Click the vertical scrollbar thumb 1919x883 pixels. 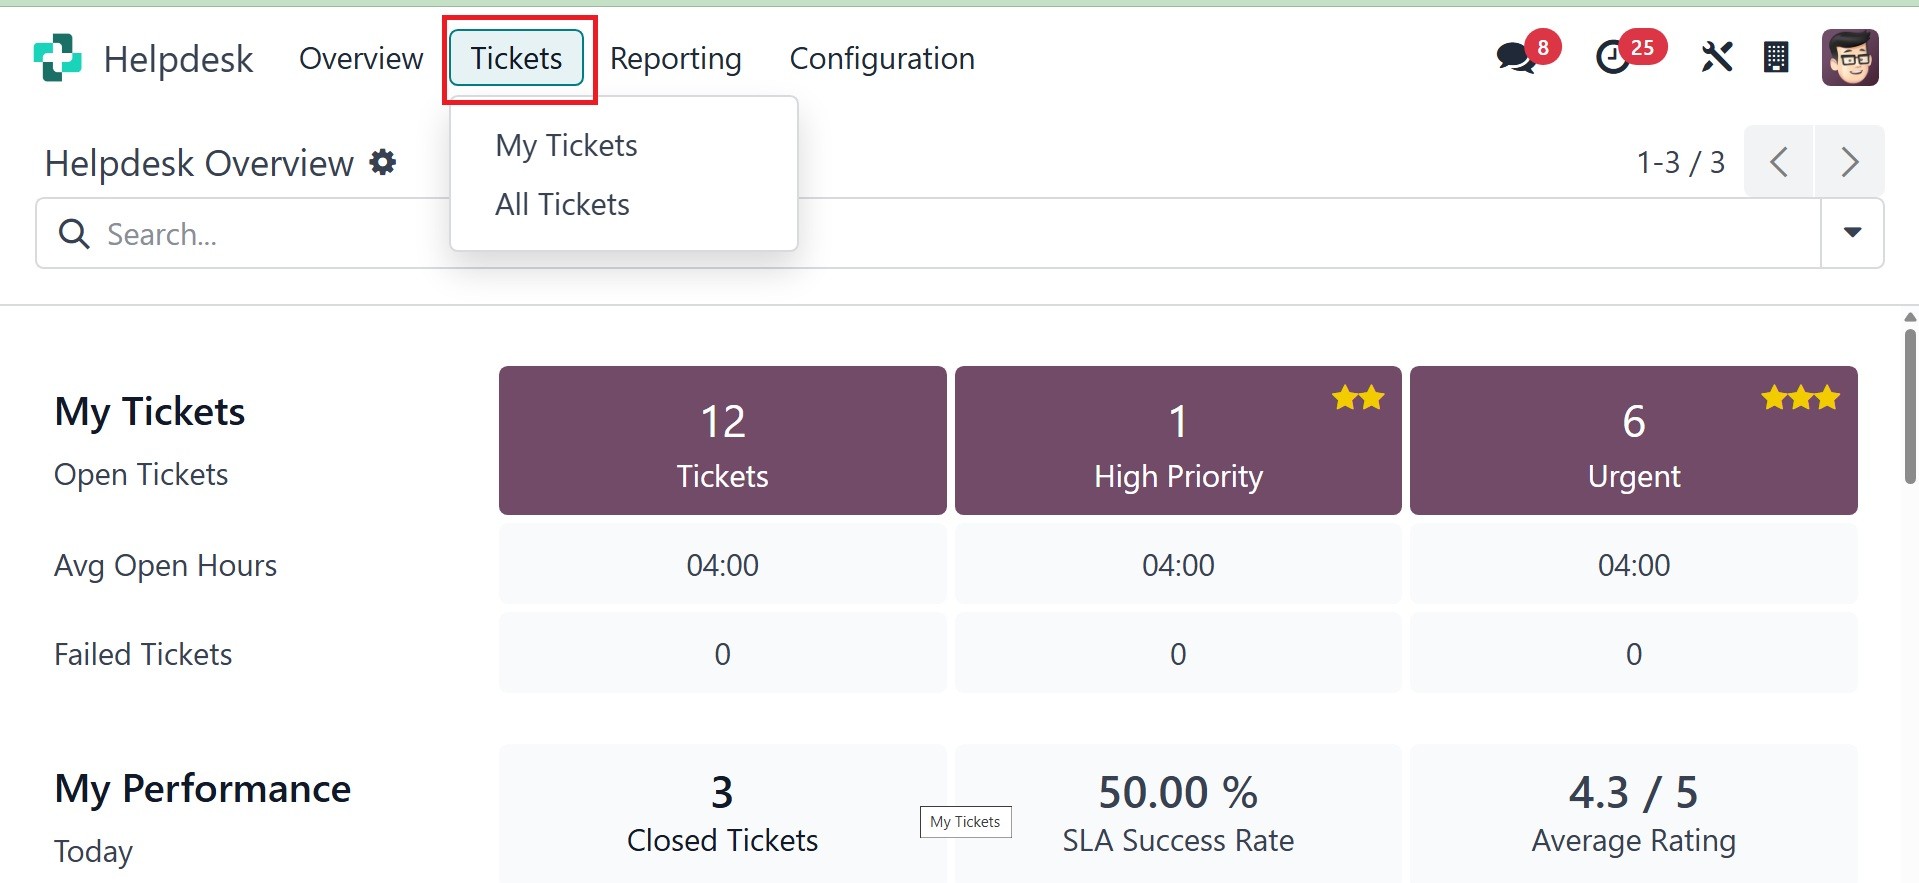(x=1910, y=405)
